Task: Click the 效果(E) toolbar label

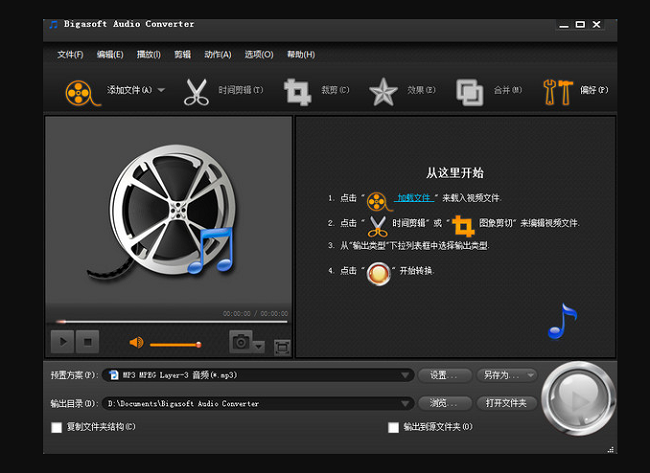Action: pyautogui.click(x=421, y=90)
